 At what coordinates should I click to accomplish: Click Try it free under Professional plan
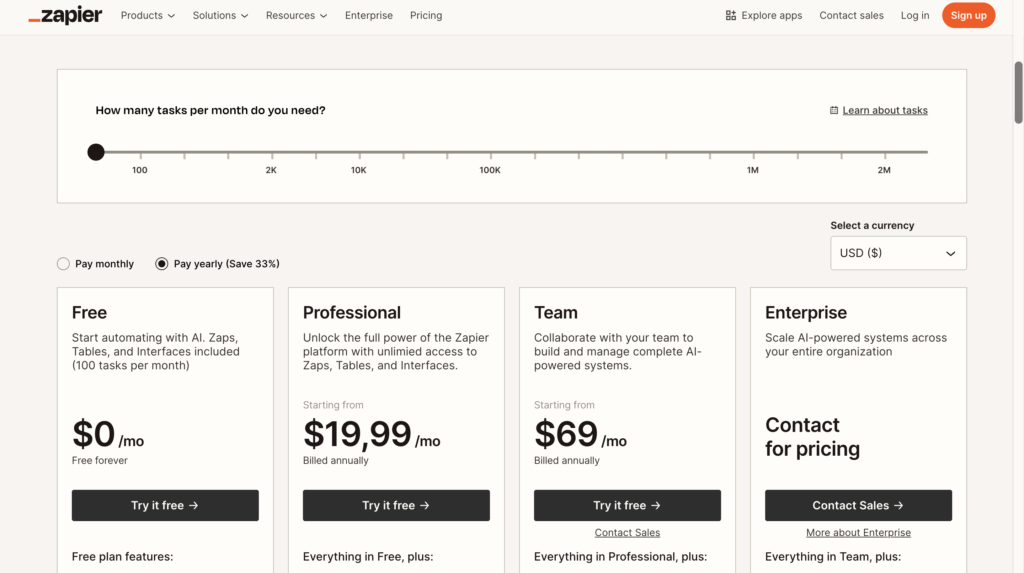tap(396, 506)
